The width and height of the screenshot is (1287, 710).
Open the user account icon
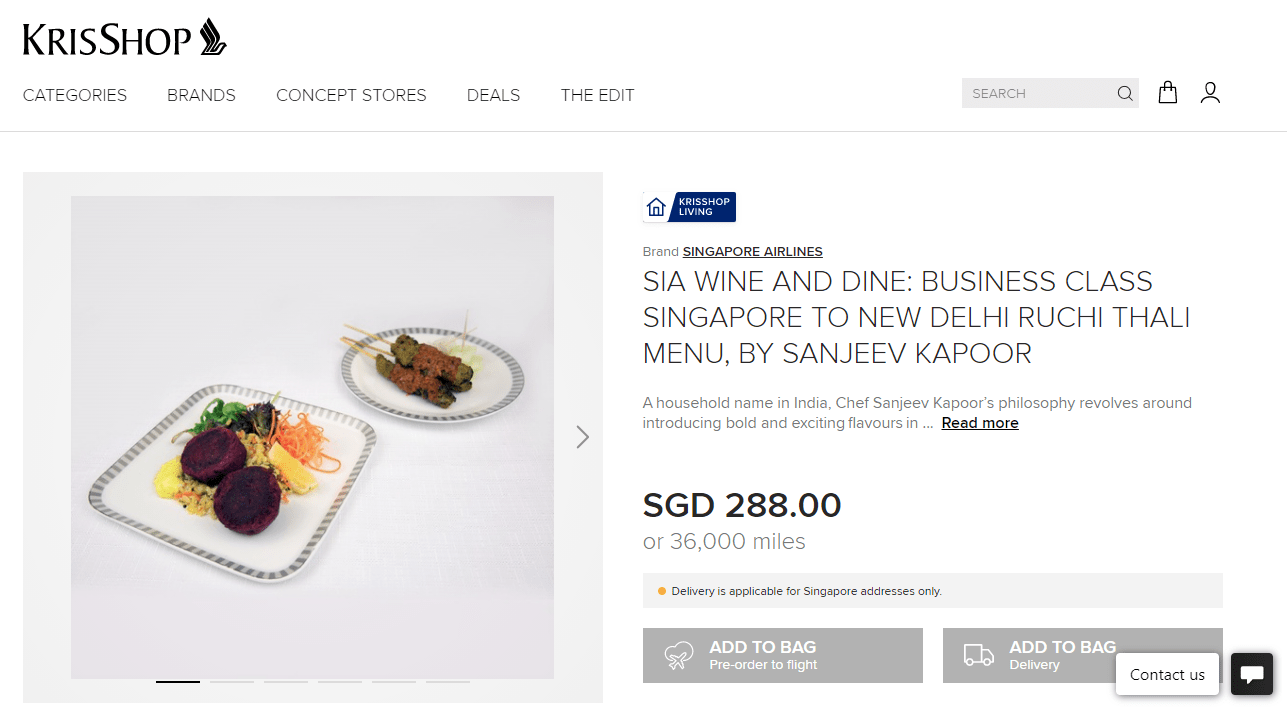1210,93
